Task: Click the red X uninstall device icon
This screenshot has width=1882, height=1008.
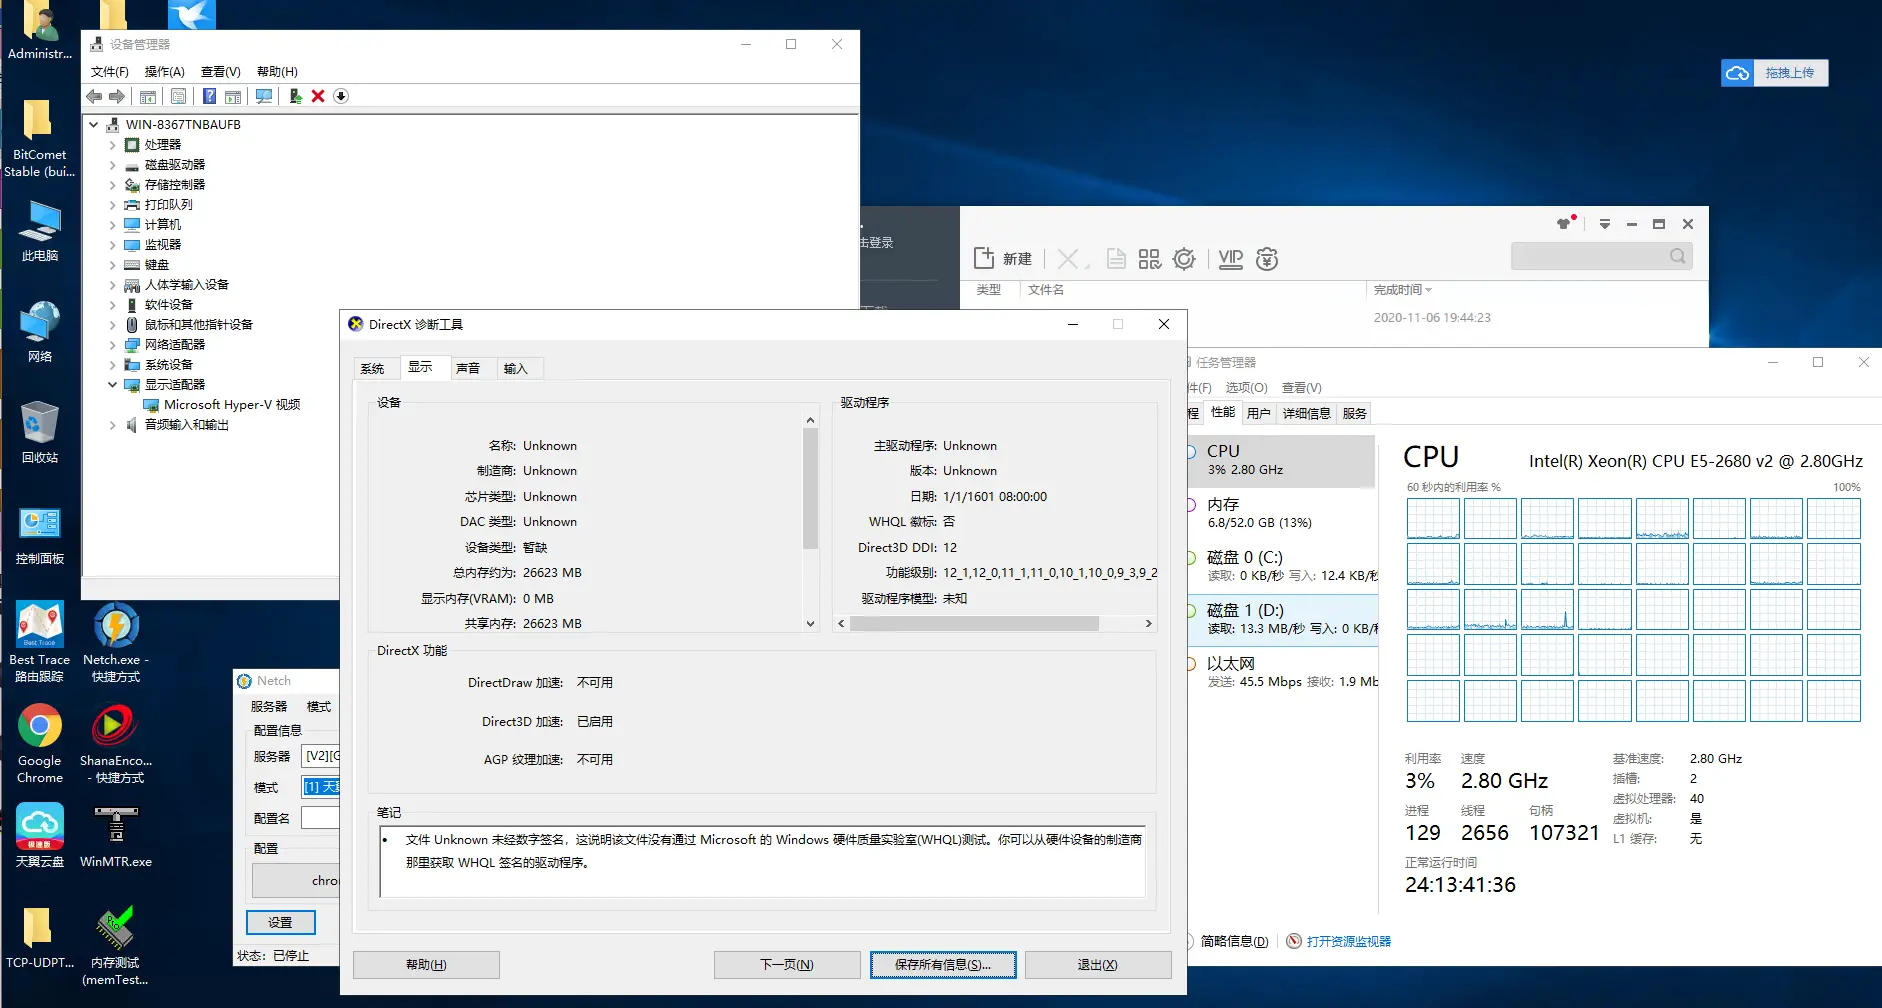Action: [318, 96]
